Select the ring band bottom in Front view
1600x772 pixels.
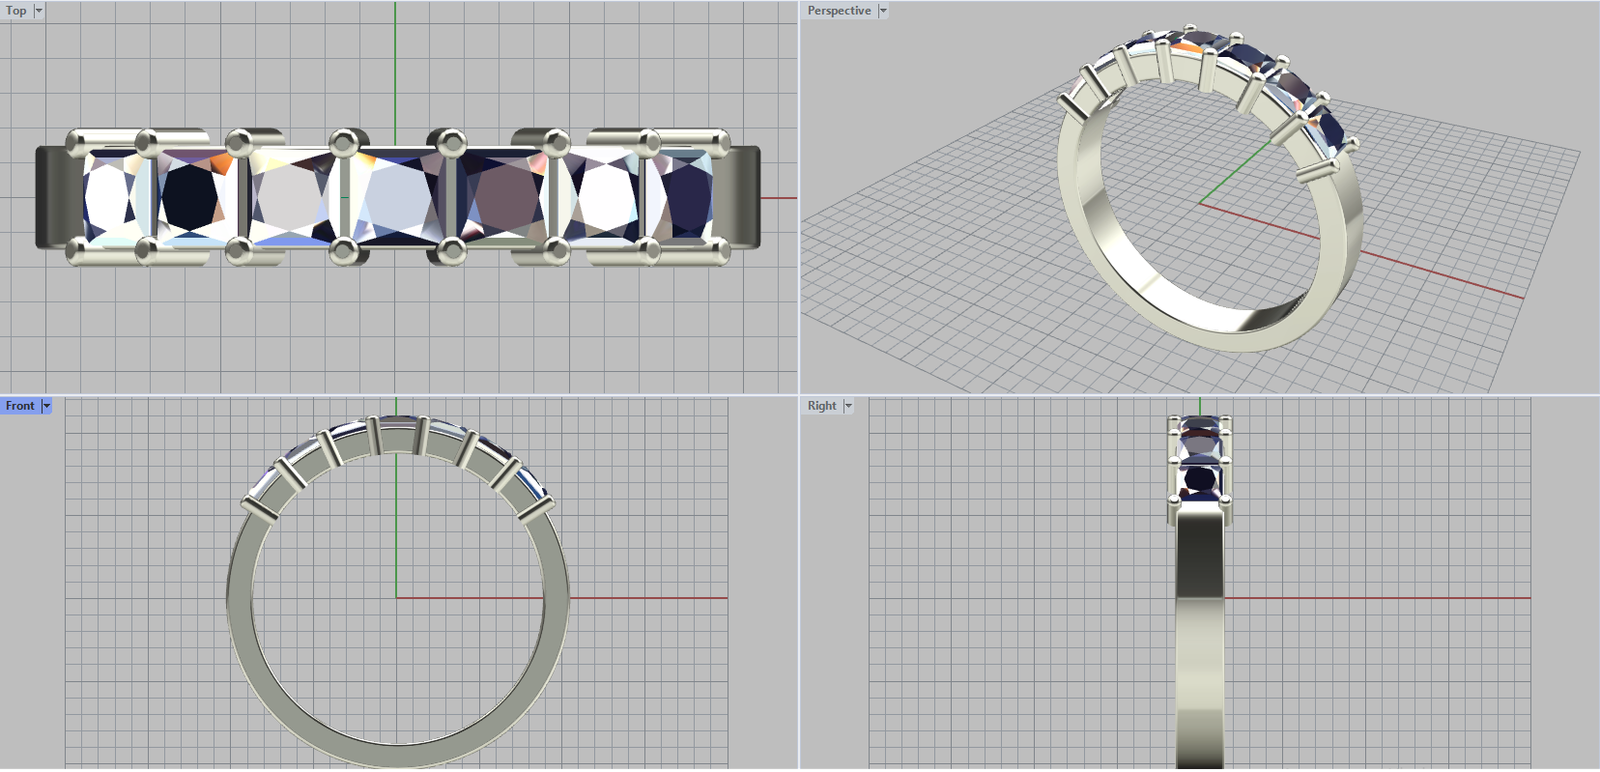(398, 756)
